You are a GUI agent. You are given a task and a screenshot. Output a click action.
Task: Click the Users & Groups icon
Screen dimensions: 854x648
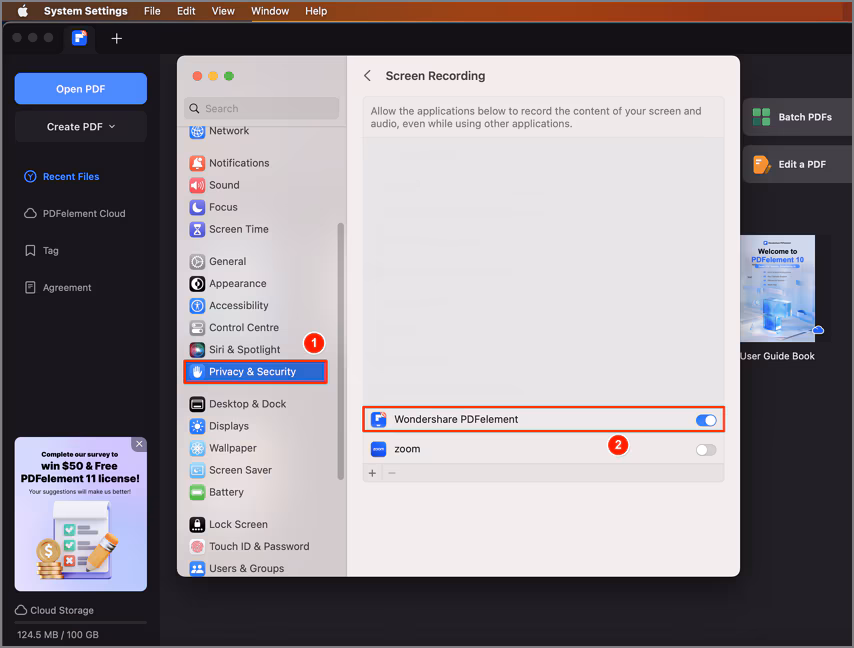(197, 569)
